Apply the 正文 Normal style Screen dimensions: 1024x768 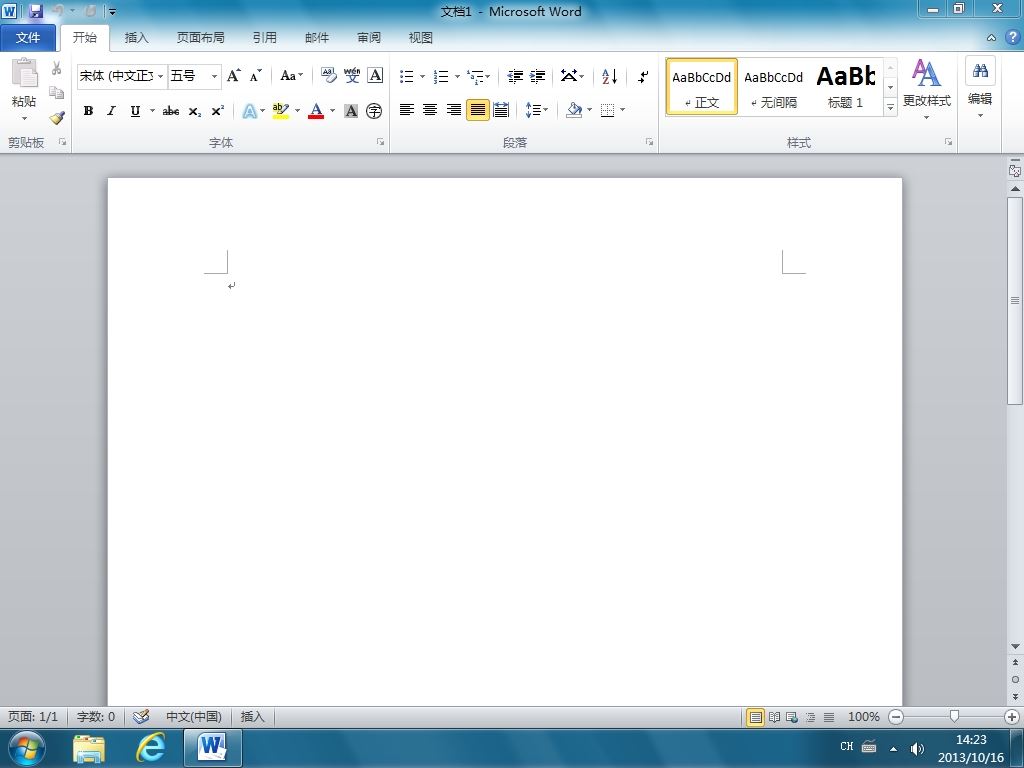click(x=701, y=87)
